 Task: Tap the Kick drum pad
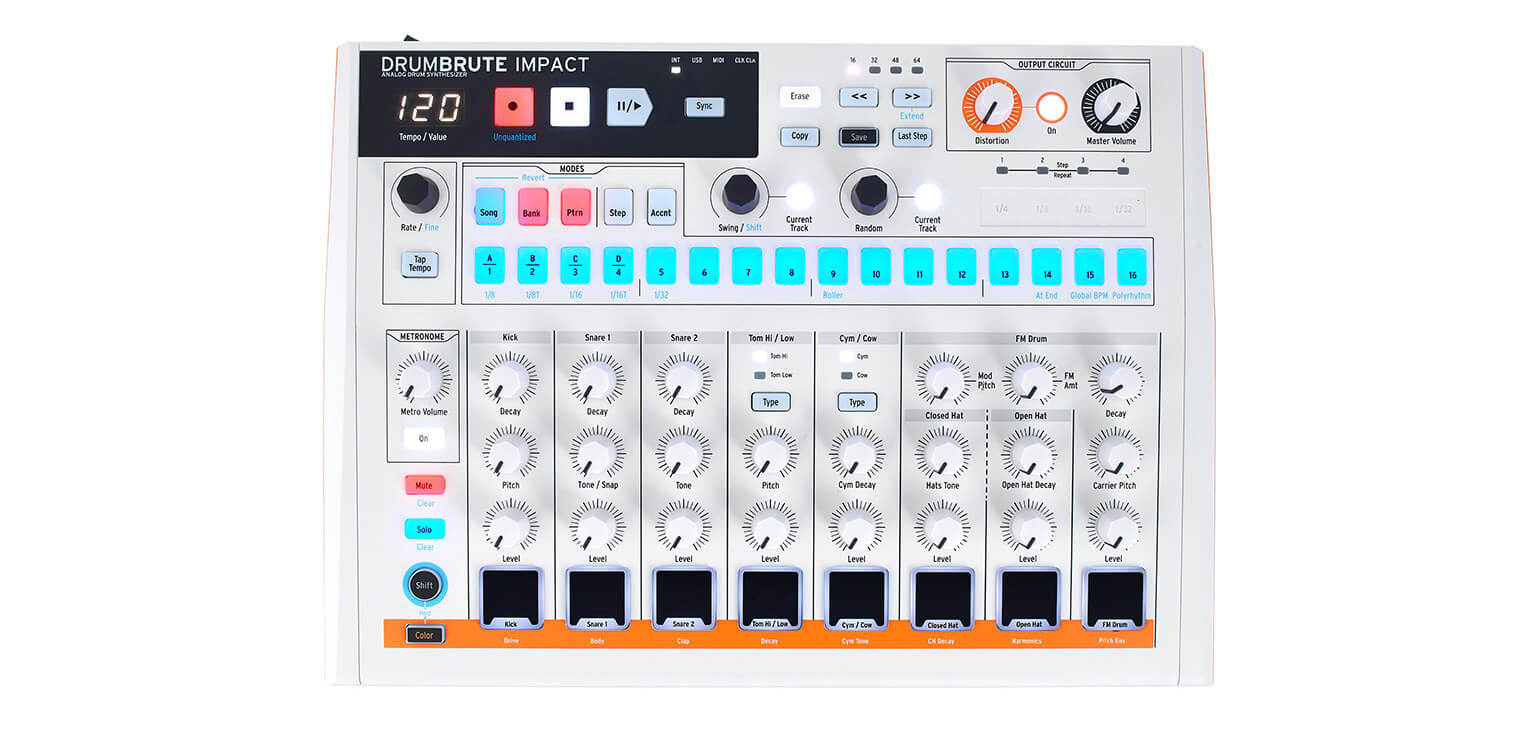tap(511, 596)
